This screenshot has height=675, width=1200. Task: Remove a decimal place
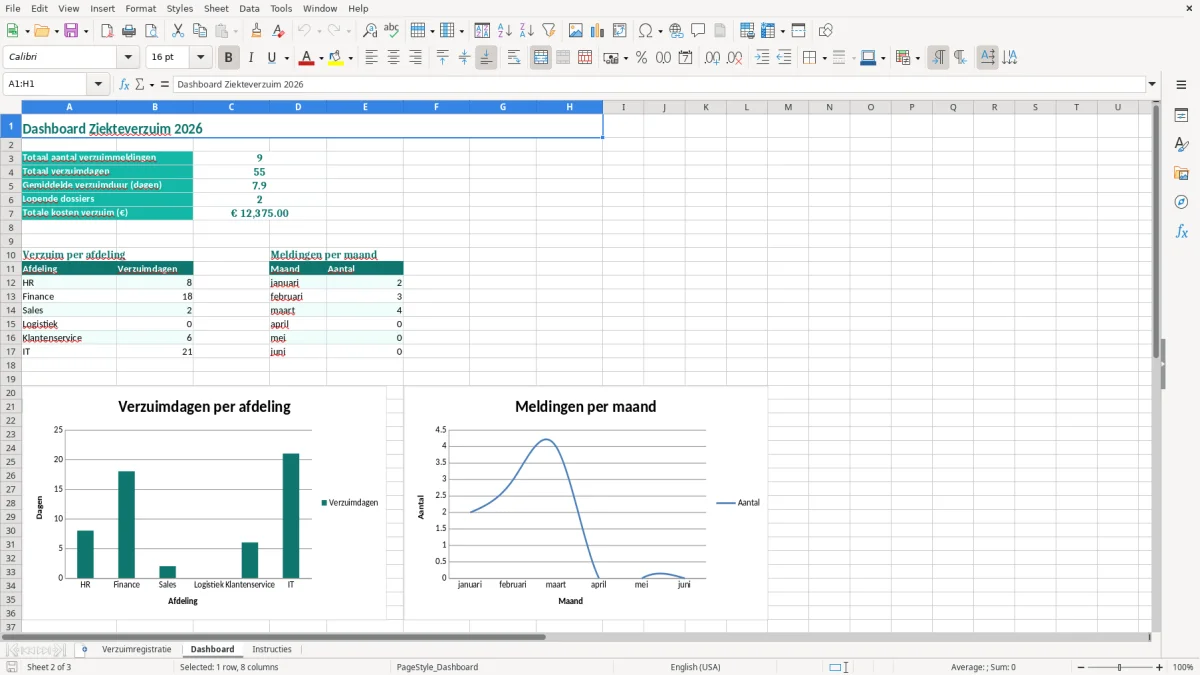click(x=735, y=58)
